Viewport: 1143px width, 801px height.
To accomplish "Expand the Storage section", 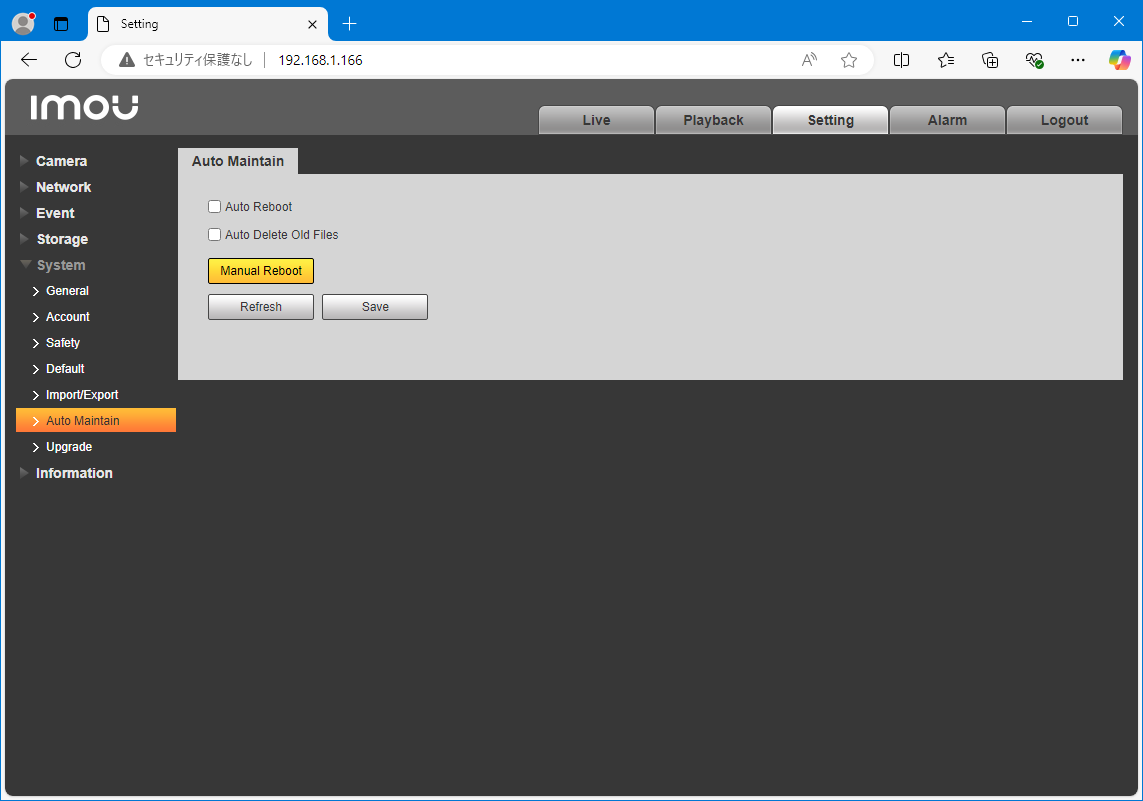I will tap(62, 239).
